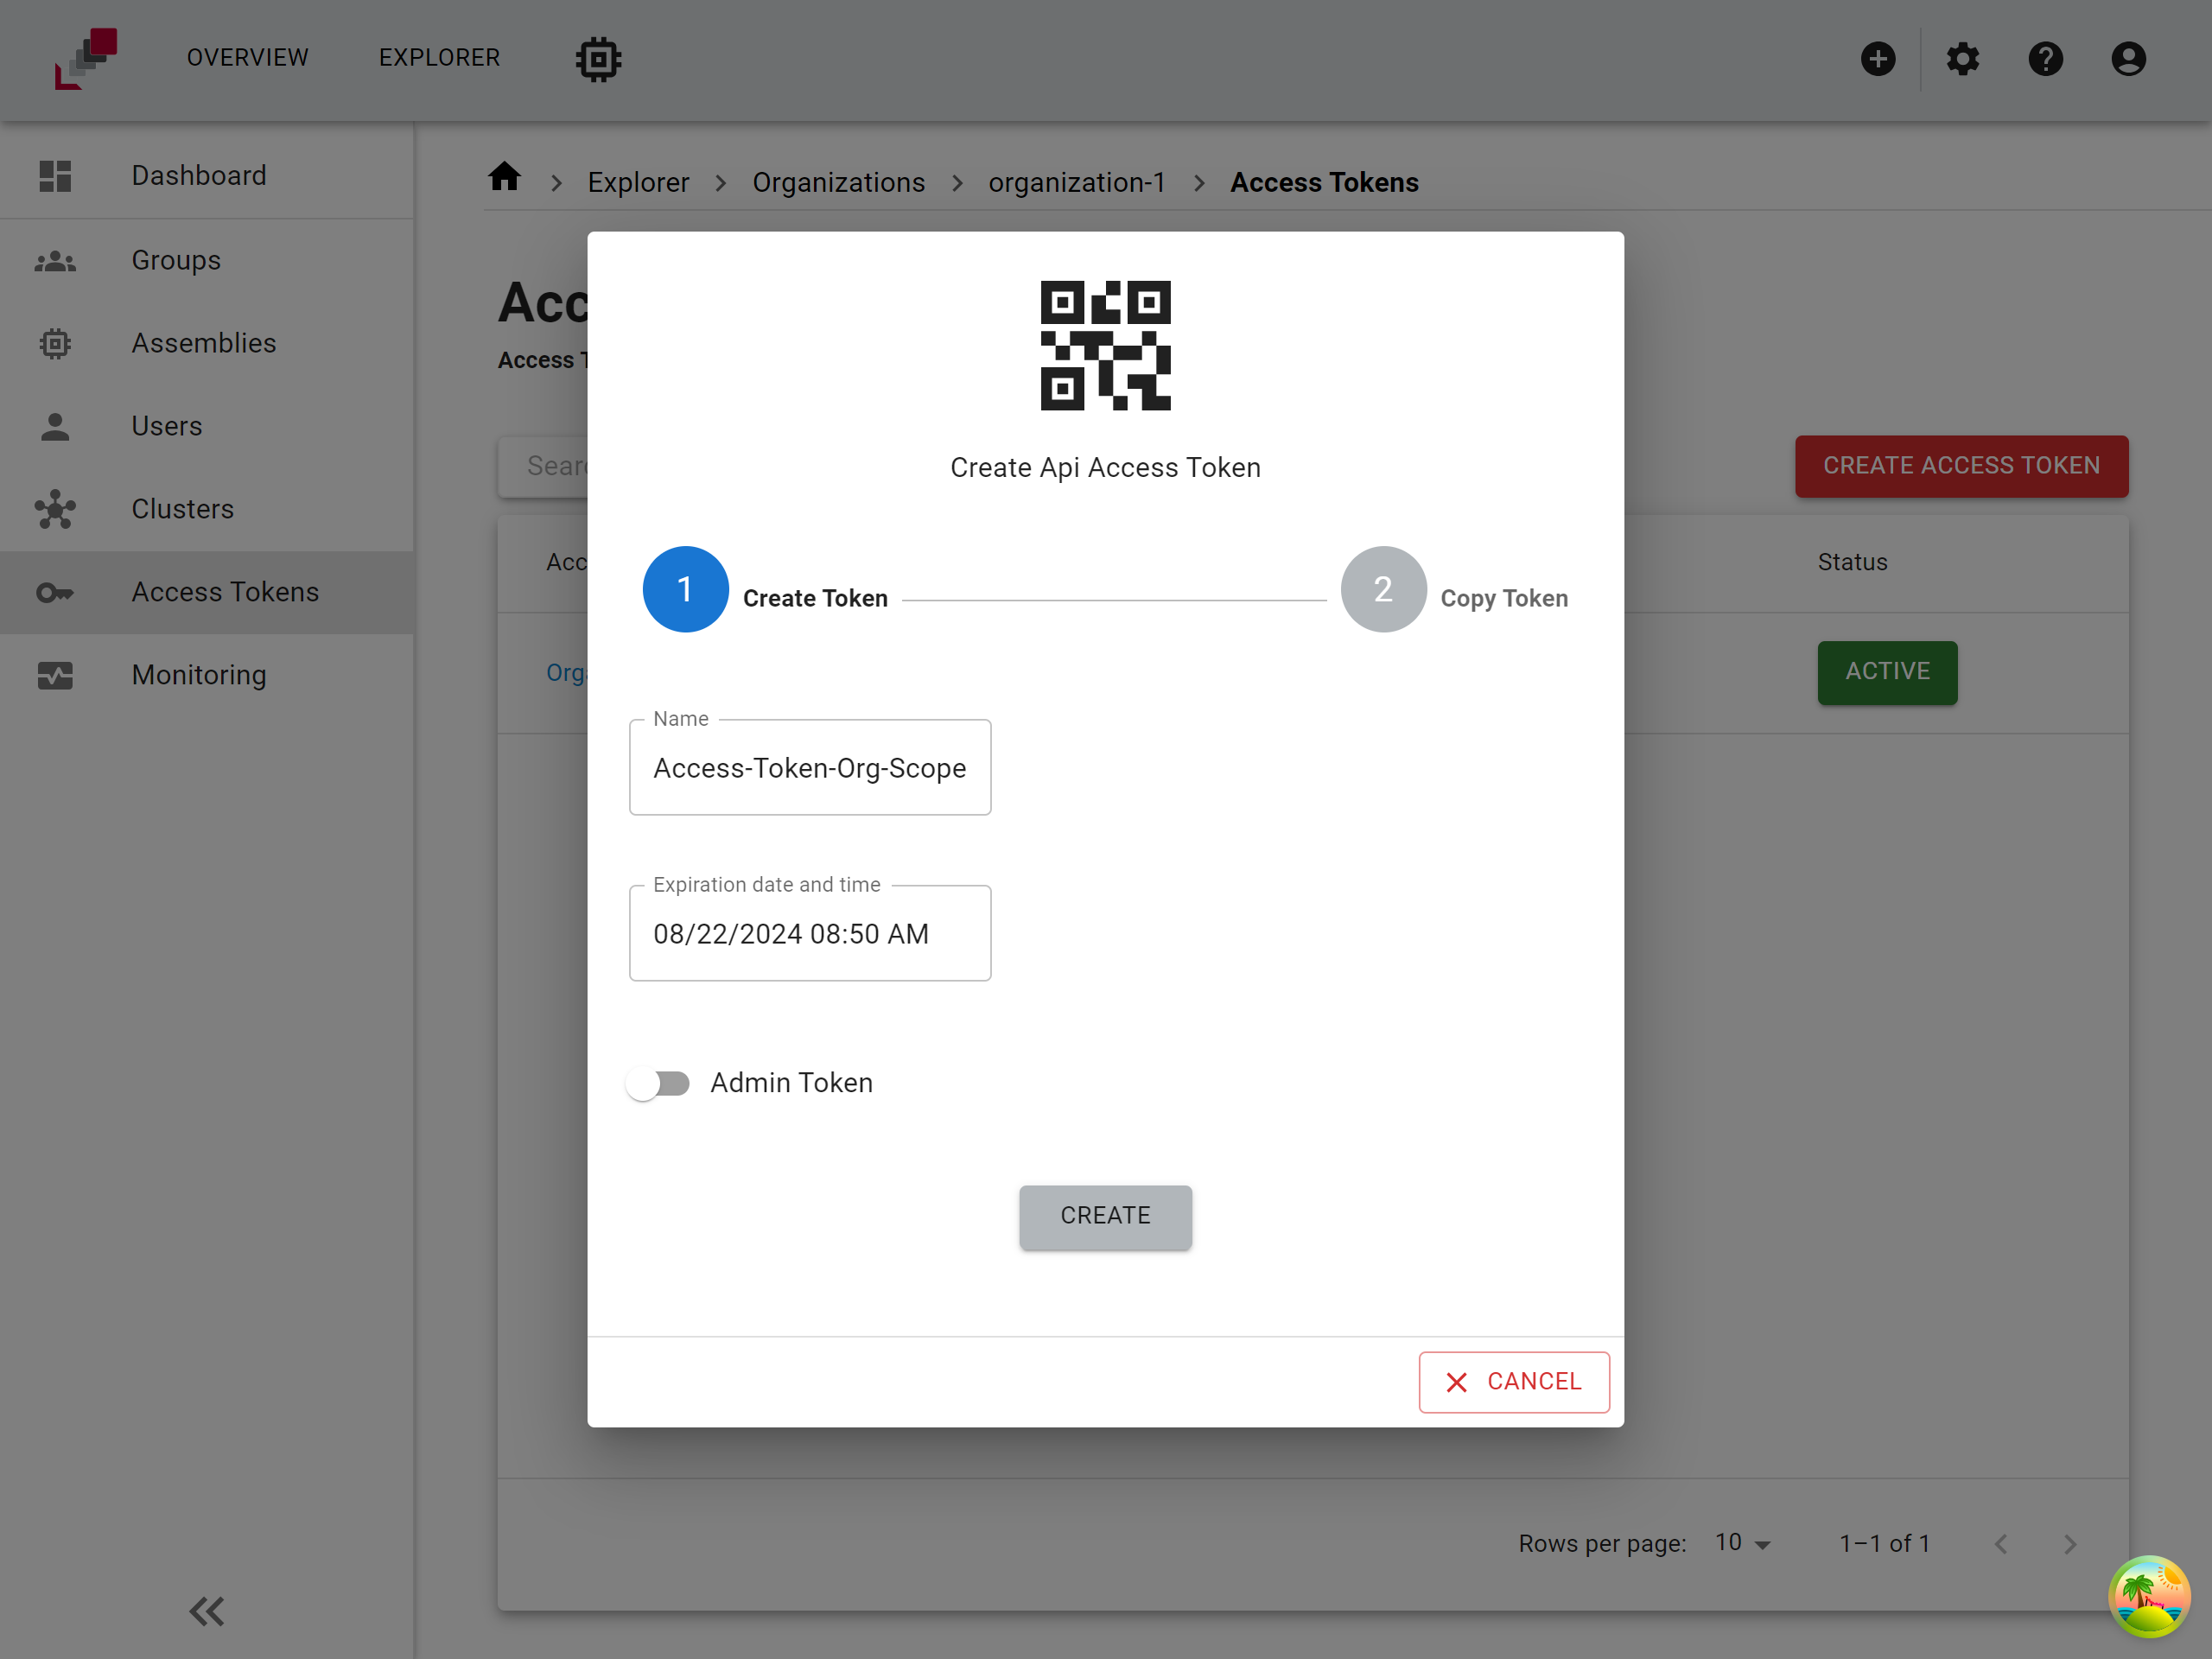The width and height of the screenshot is (2212, 1659).
Task: Go to the next table page
Action: click(x=2070, y=1544)
